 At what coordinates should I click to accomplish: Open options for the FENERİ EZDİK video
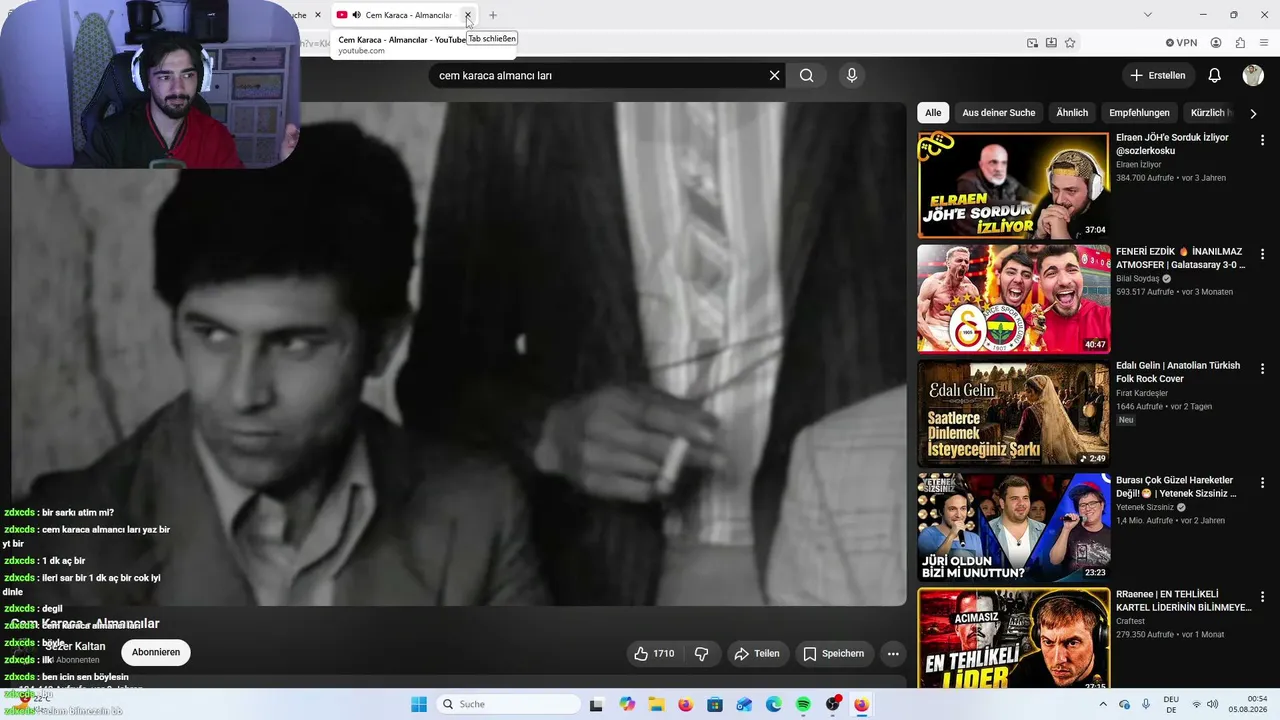tap(1262, 254)
